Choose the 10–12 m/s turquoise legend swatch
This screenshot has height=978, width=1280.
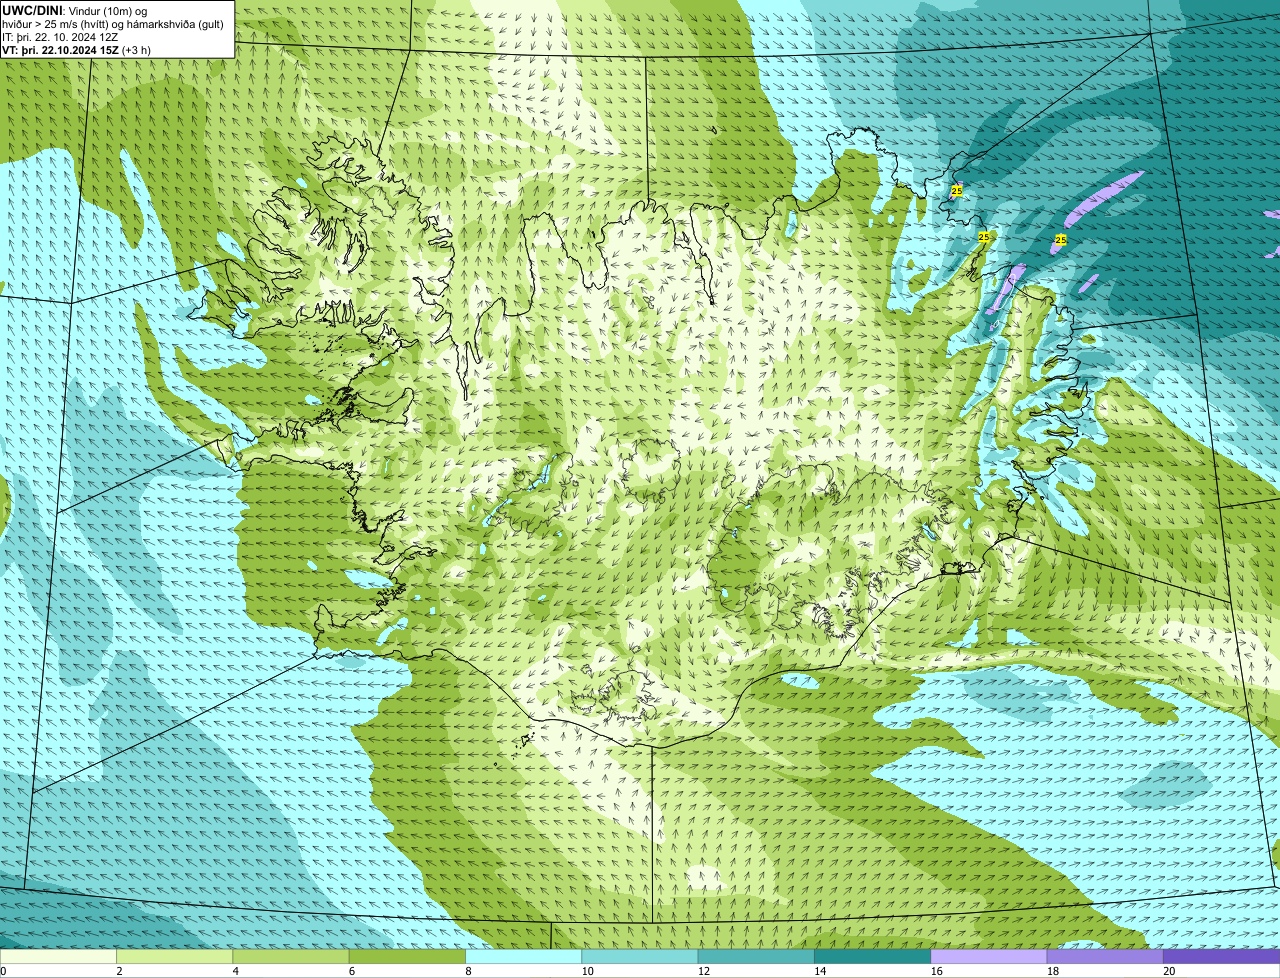[640, 956]
